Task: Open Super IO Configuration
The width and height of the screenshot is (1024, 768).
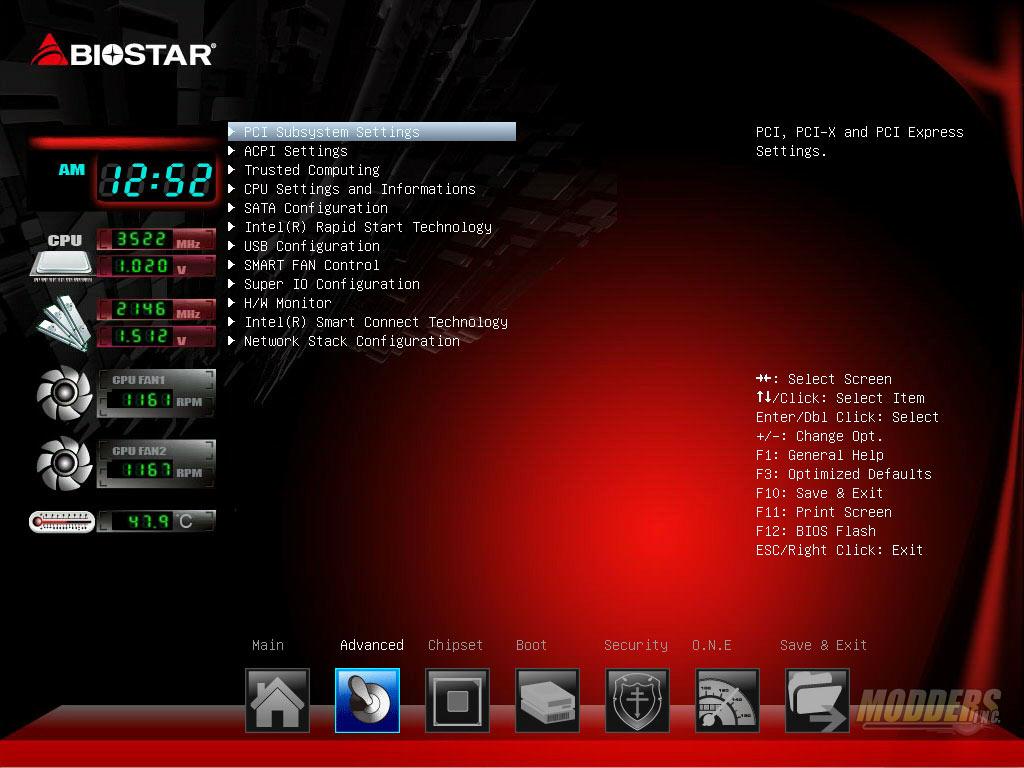Action: click(332, 284)
